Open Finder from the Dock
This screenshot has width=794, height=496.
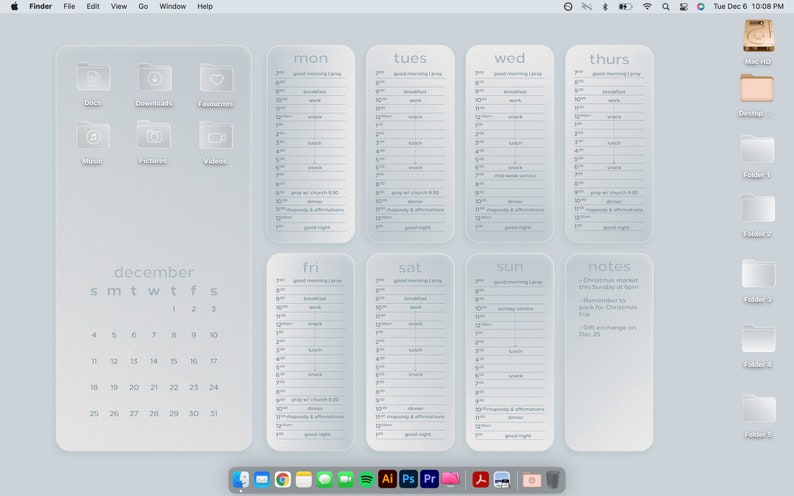241,479
